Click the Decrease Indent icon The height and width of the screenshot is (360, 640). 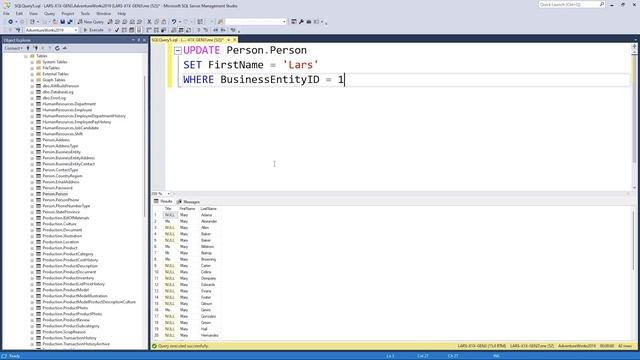[216, 30]
